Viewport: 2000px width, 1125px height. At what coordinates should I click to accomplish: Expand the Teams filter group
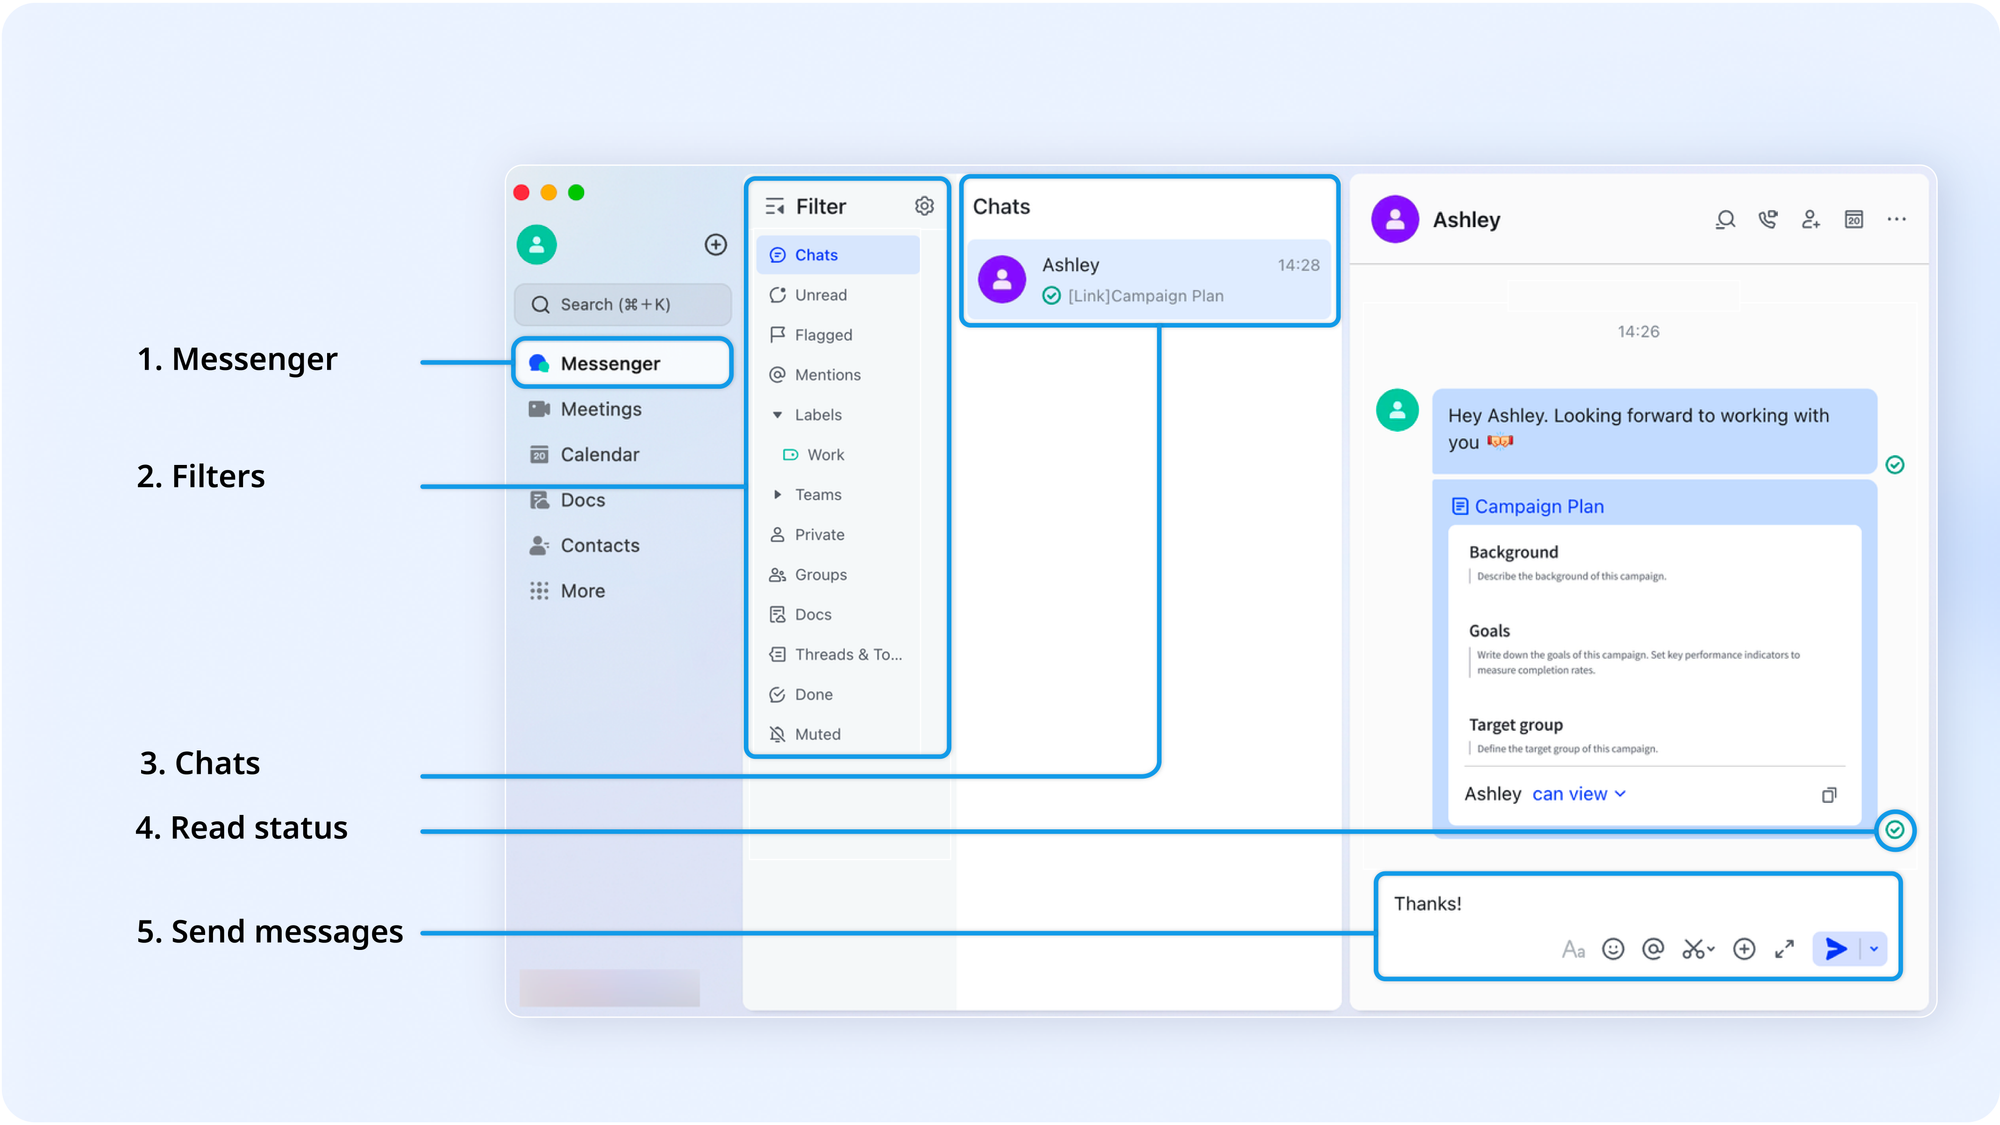click(778, 495)
